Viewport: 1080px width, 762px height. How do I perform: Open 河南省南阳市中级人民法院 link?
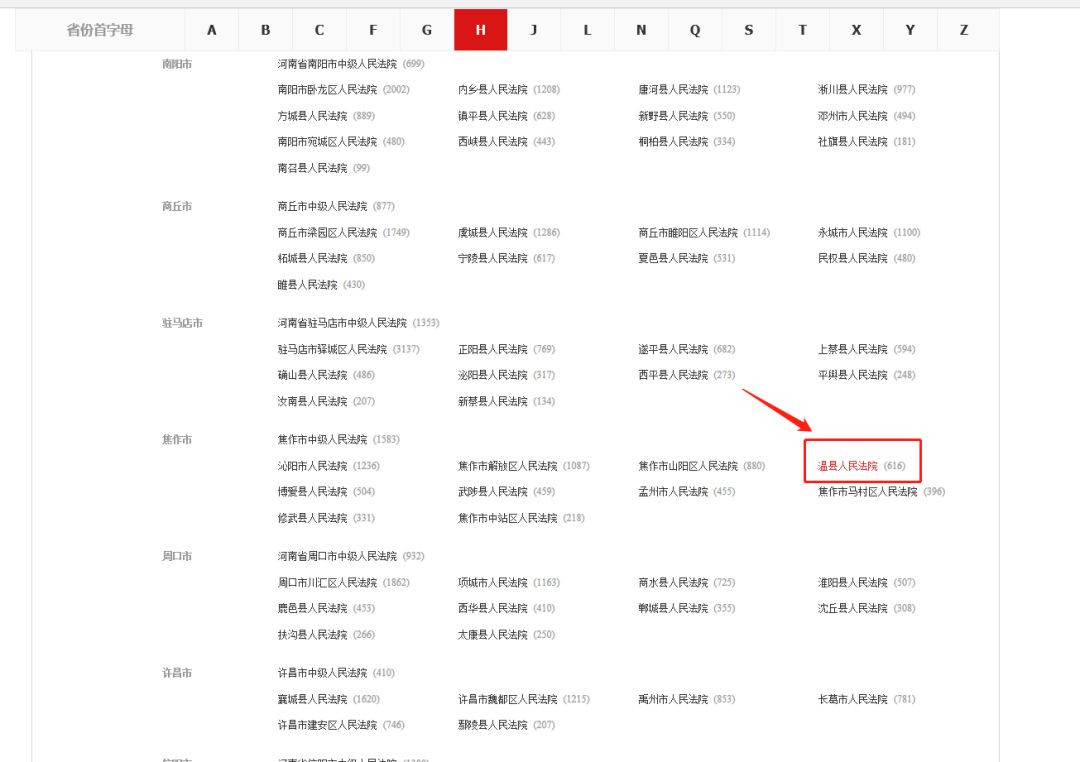tap(337, 63)
